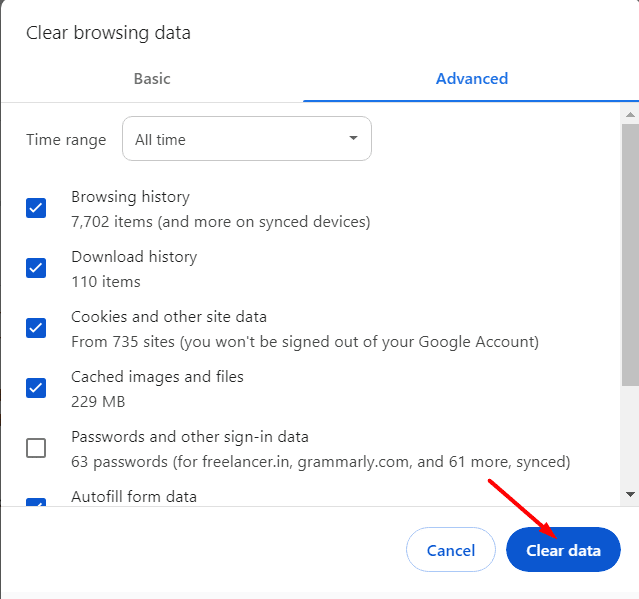Screen dimensions: 639x599
Task: Click the '63 passwords' description text
Action: click(x=321, y=462)
